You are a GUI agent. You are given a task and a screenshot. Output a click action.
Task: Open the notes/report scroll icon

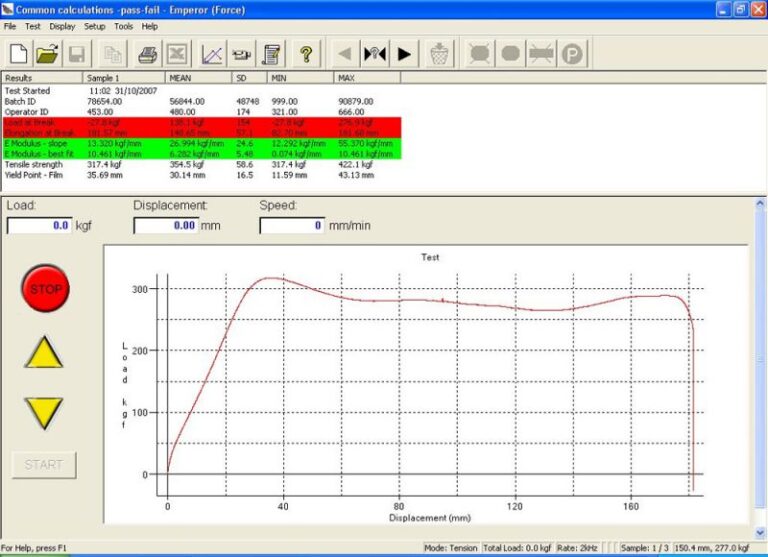(x=271, y=54)
